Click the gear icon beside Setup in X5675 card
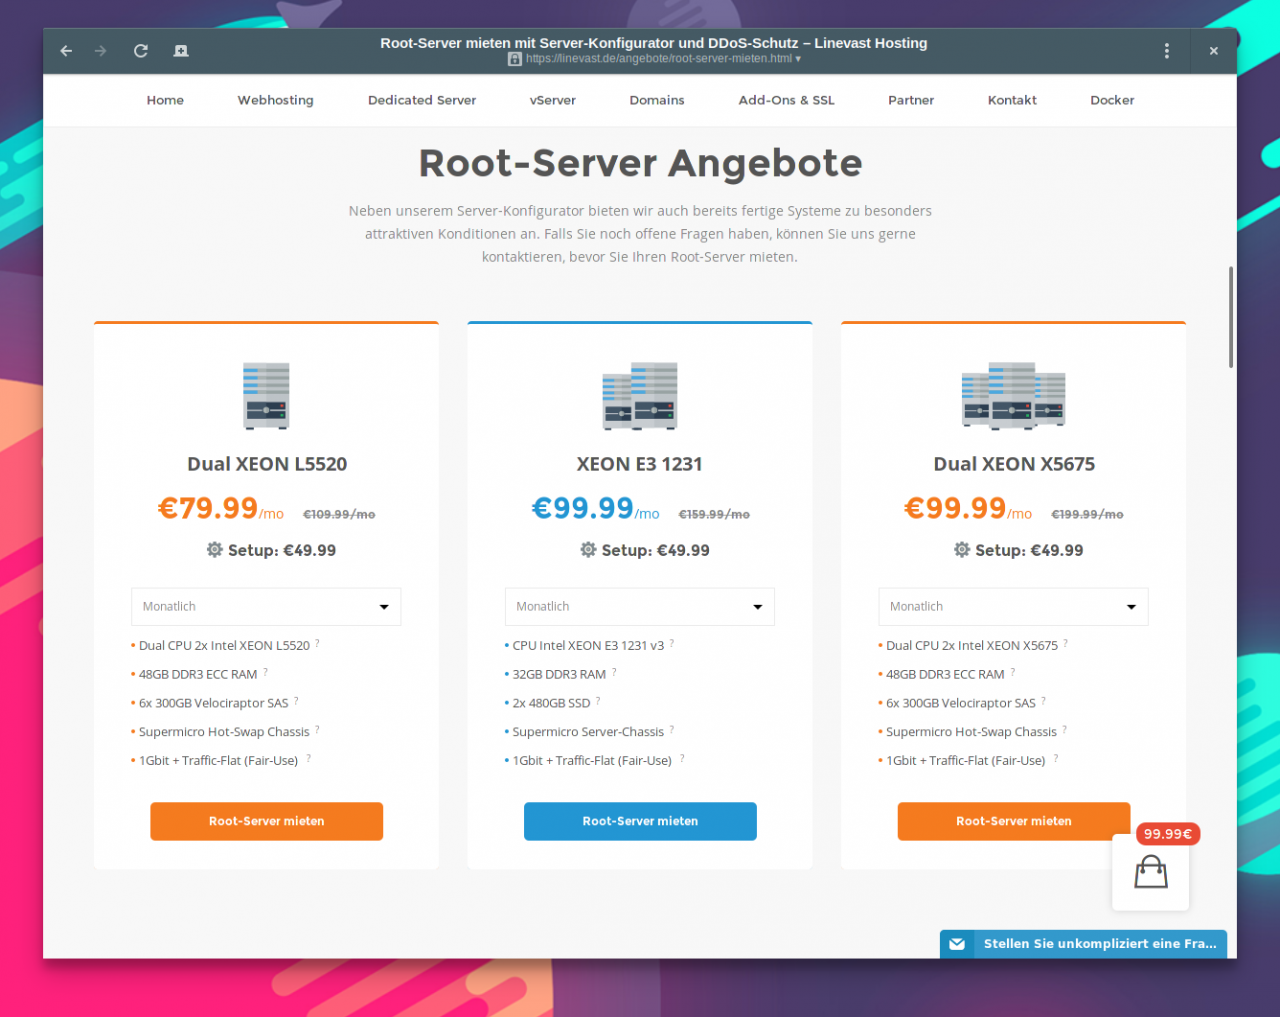This screenshot has width=1280, height=1017. [x=962, y=549]
